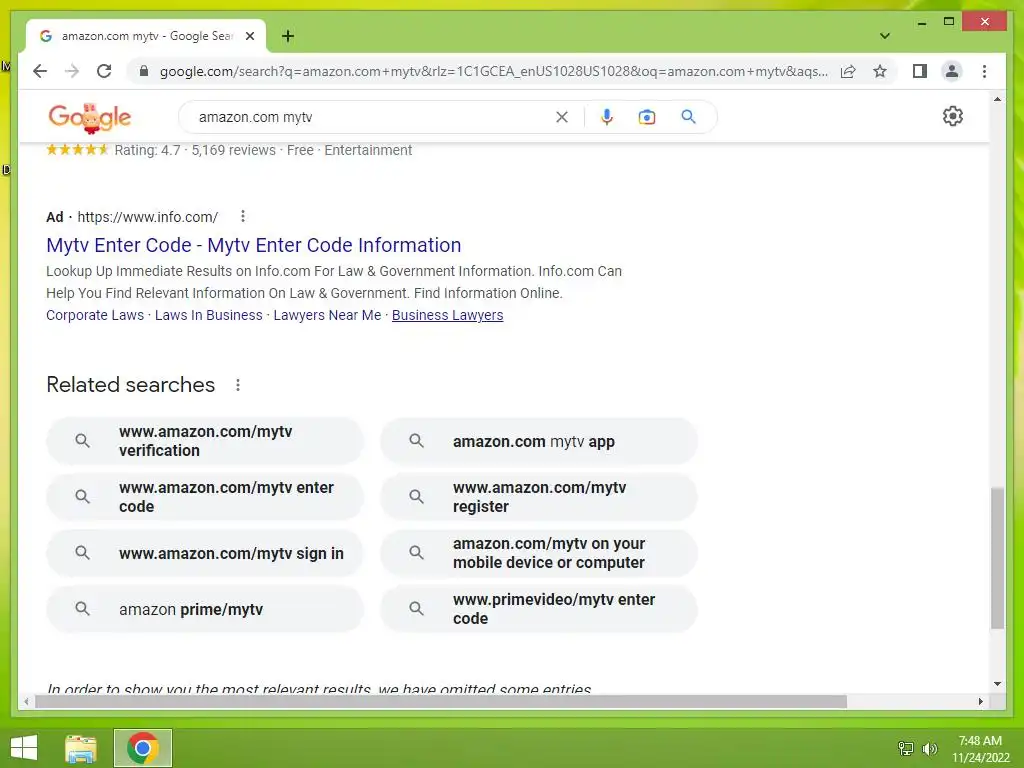Open the network tray icon

click(905, 748)
